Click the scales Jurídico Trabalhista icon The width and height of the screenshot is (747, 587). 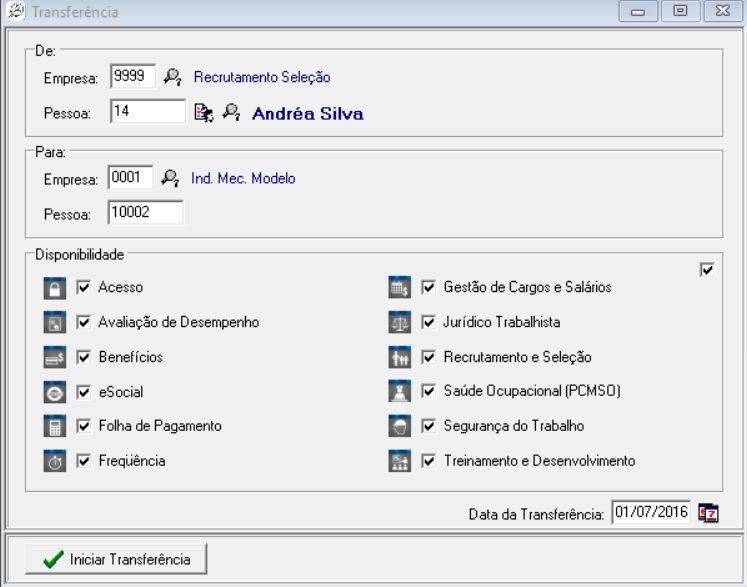pos(400,323)
